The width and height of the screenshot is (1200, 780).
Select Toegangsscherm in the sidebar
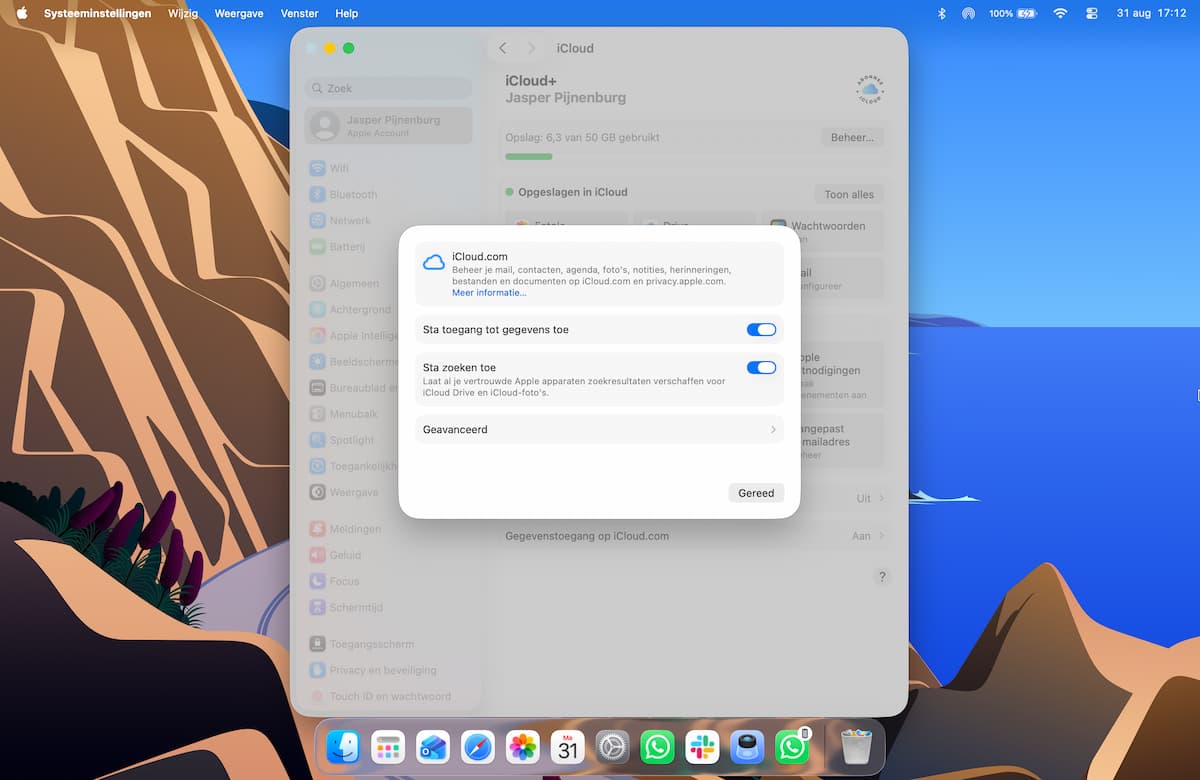[x=388, y=644]
